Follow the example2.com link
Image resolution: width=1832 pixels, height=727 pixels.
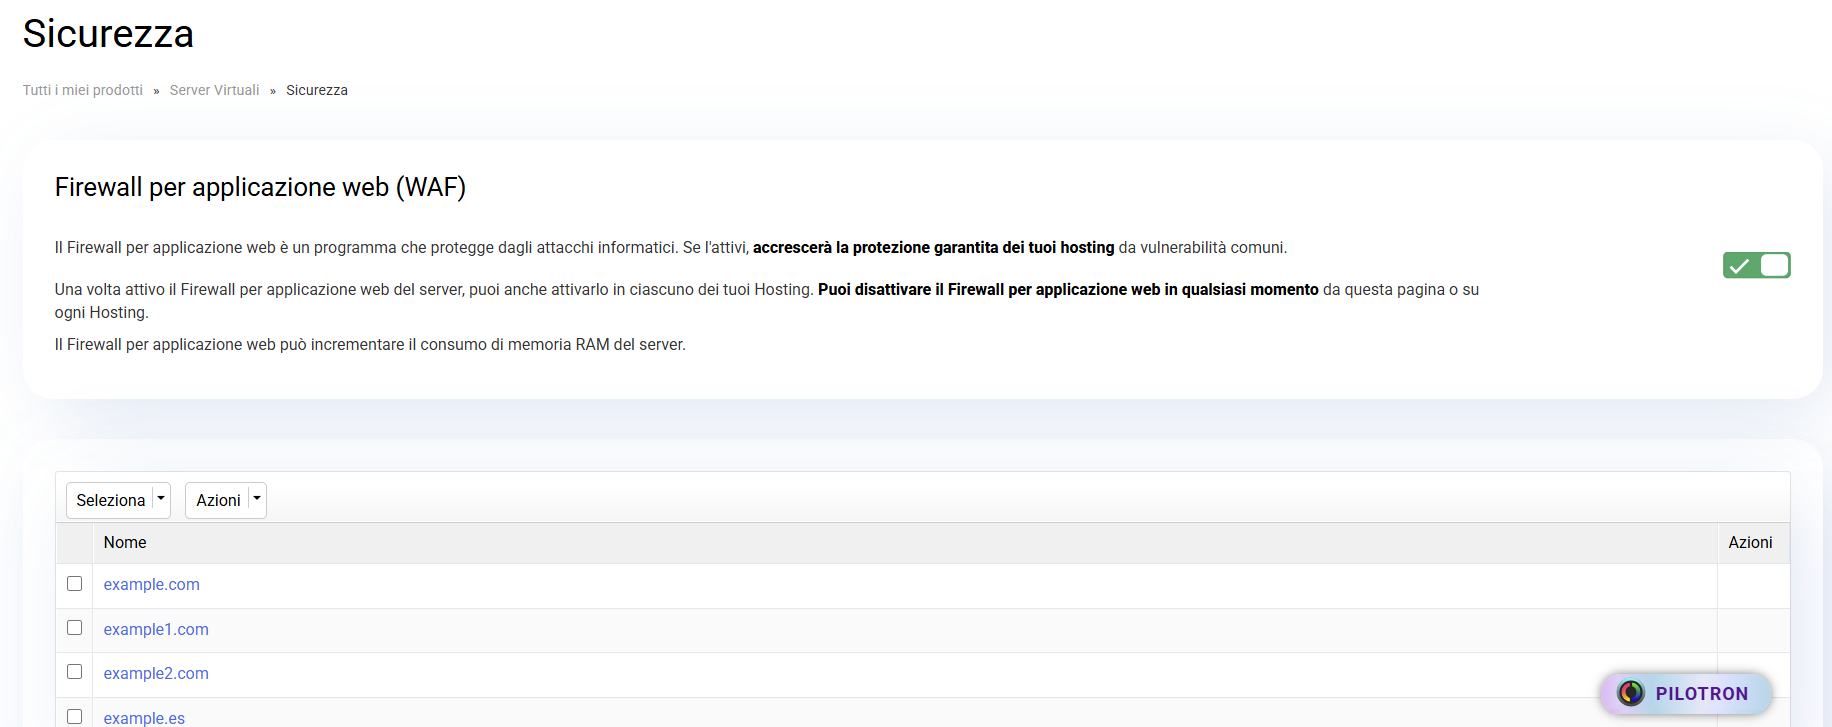(x=156, y=673)
